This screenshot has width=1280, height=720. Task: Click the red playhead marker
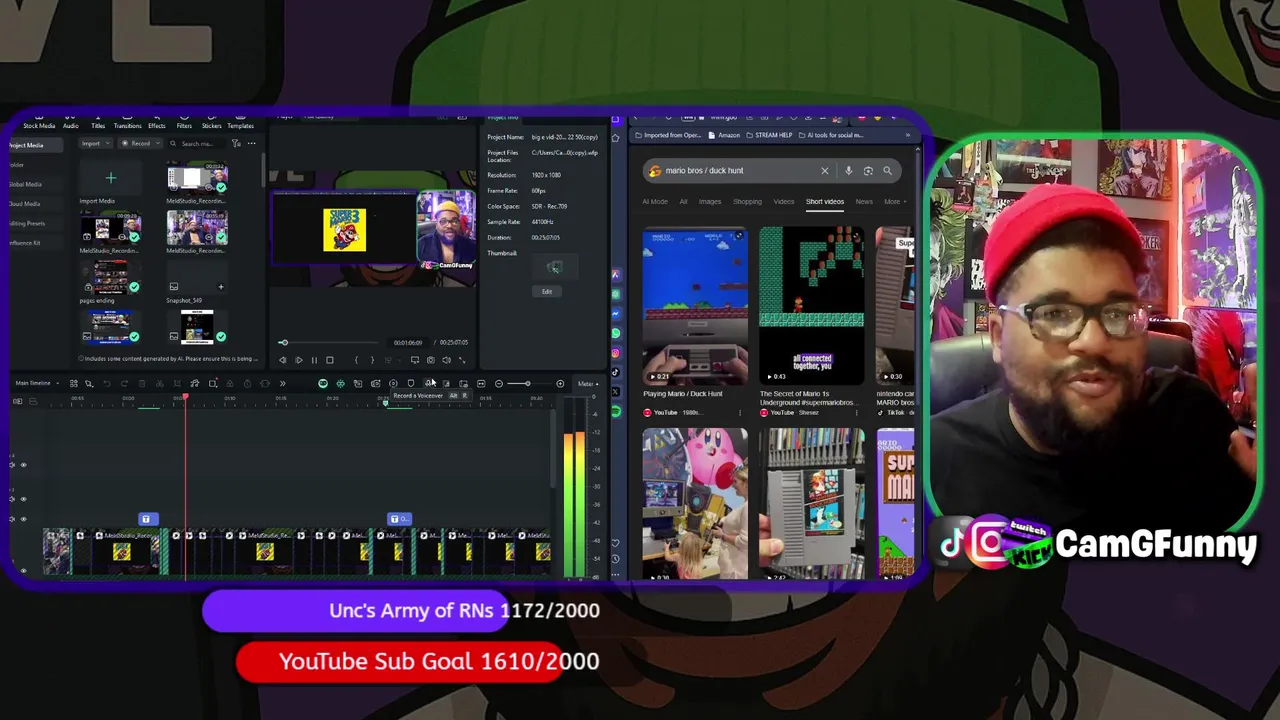pos(185,398)
